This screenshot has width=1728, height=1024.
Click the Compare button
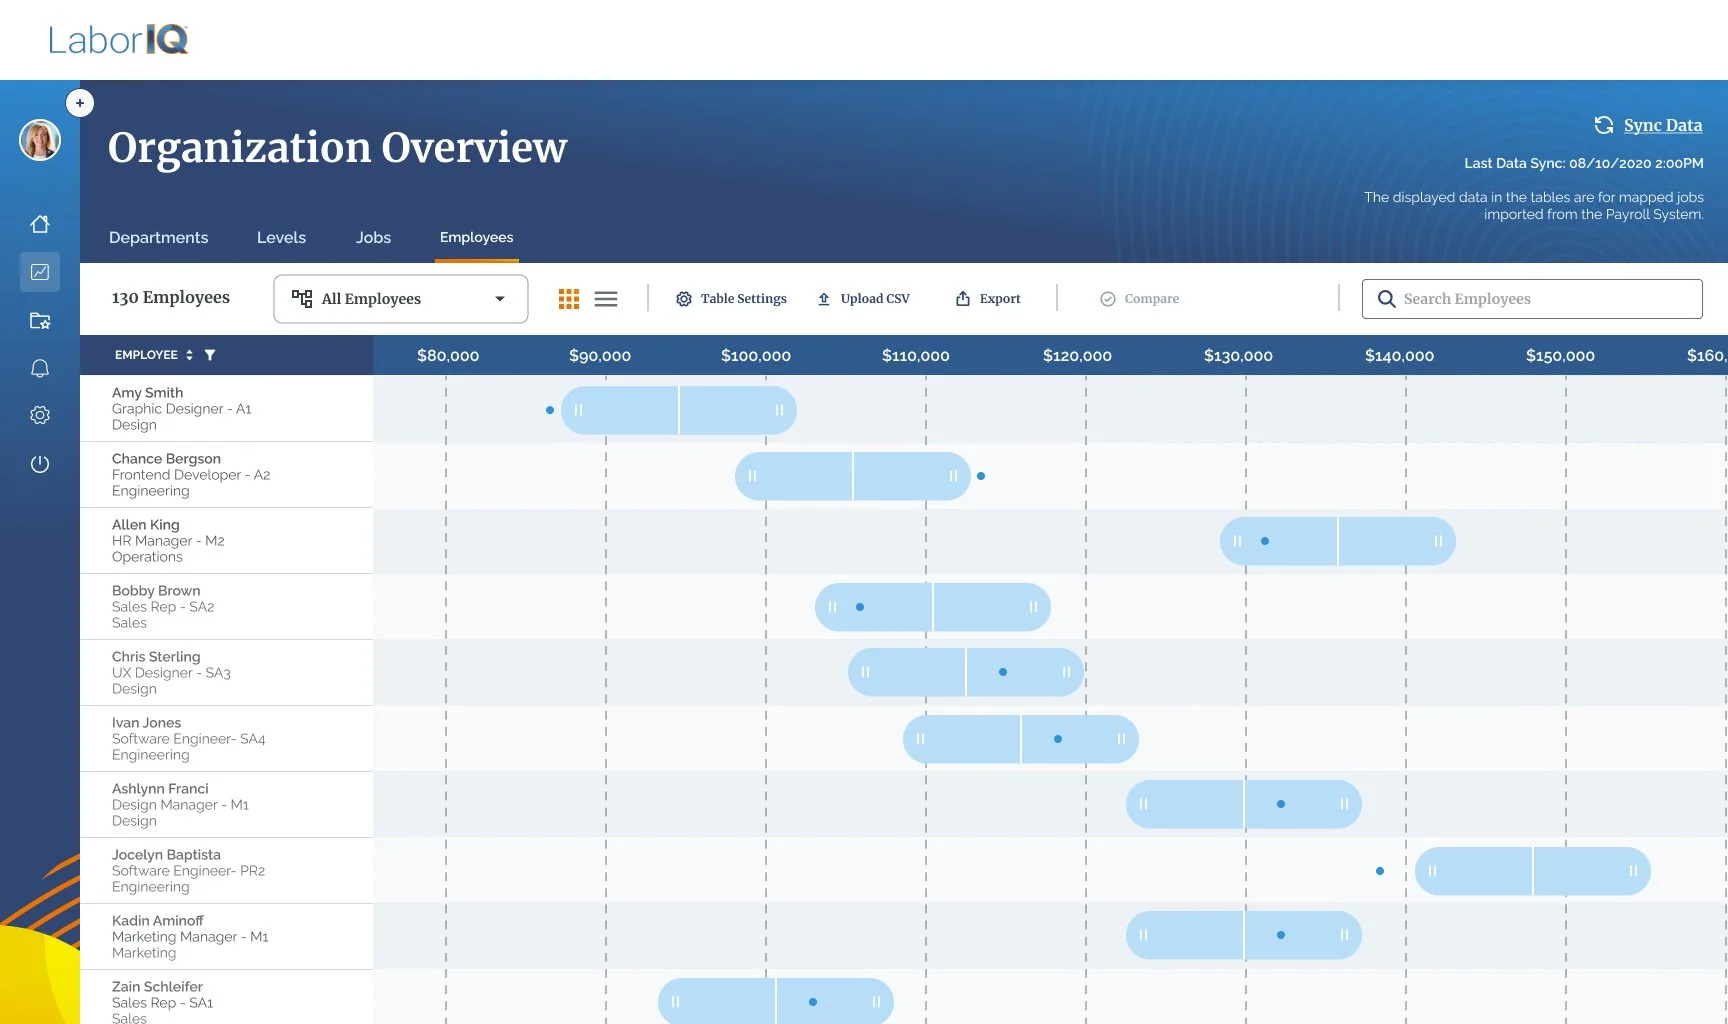tap(1140, 299)
